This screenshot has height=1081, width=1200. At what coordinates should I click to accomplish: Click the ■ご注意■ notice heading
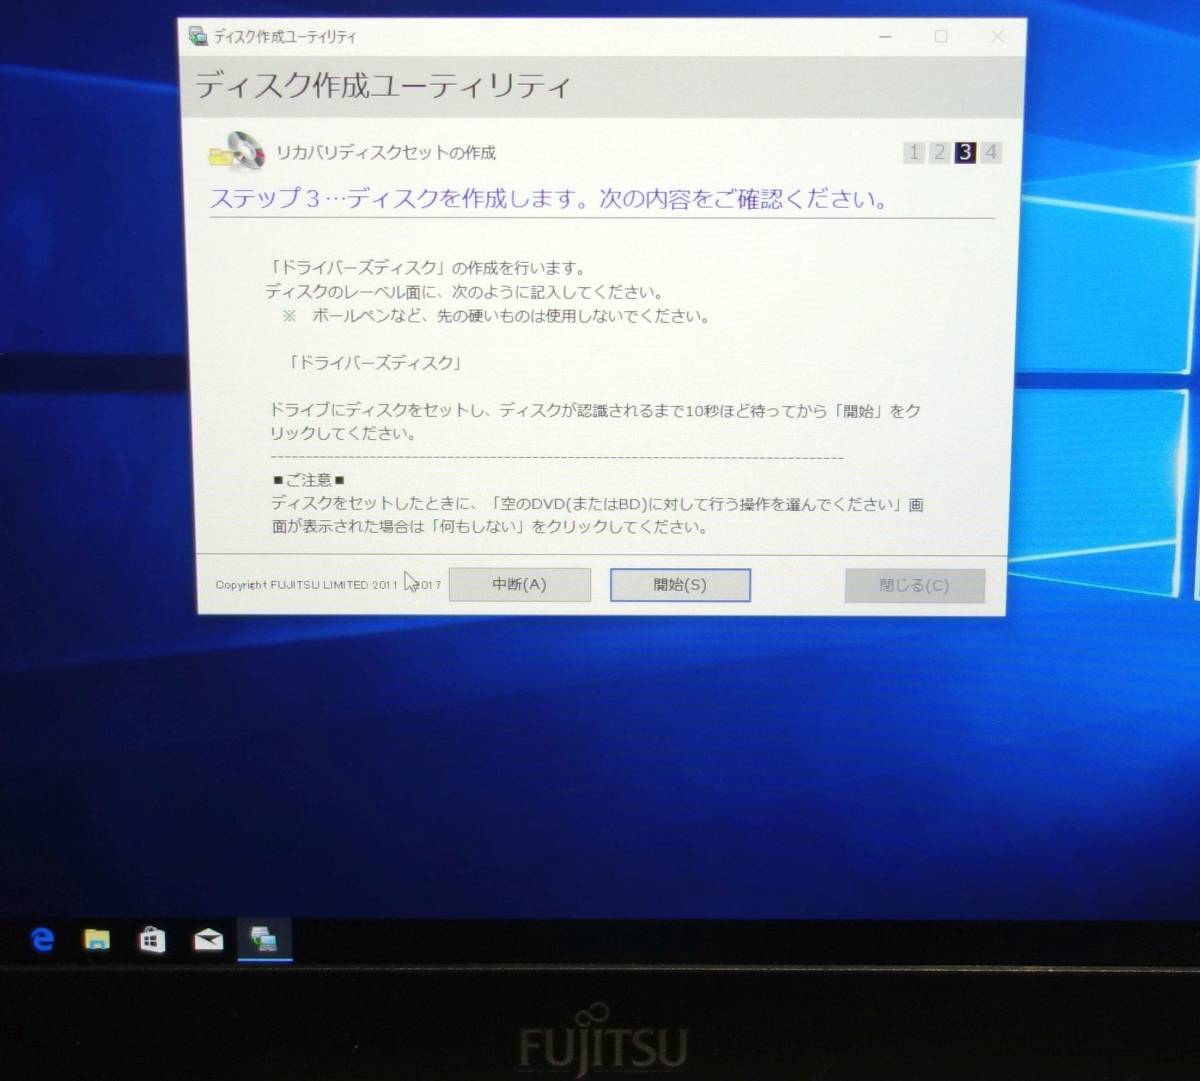tap(309, 480)
